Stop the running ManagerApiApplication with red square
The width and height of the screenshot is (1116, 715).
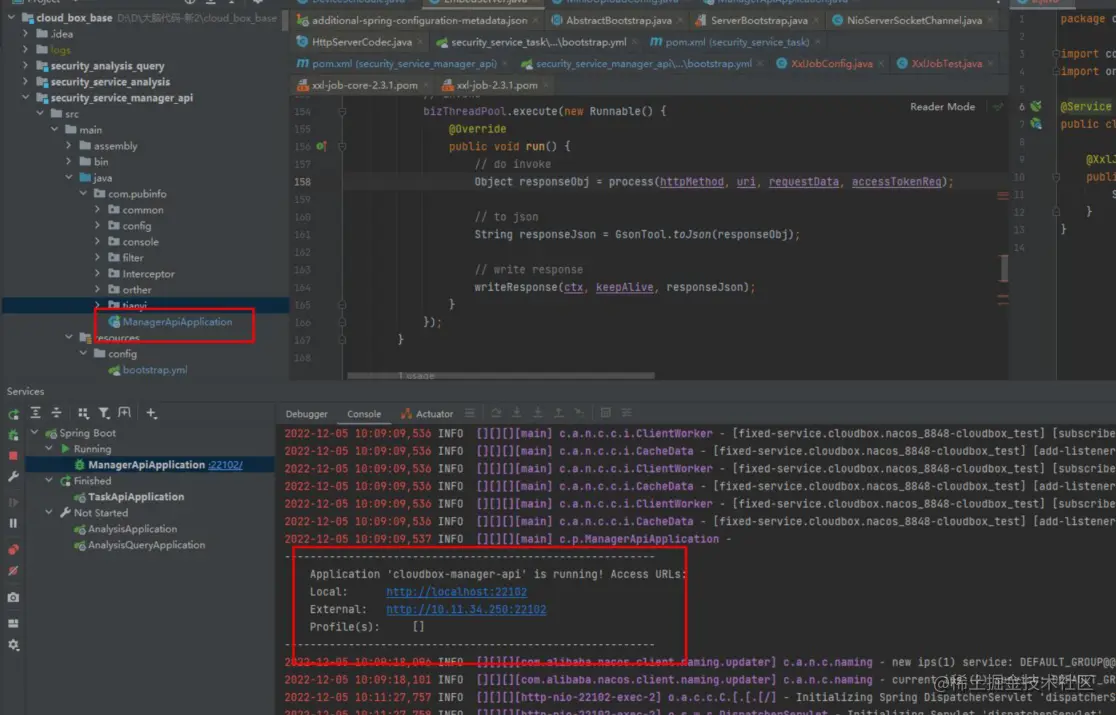pyautogui.click(x=14, y=455)
